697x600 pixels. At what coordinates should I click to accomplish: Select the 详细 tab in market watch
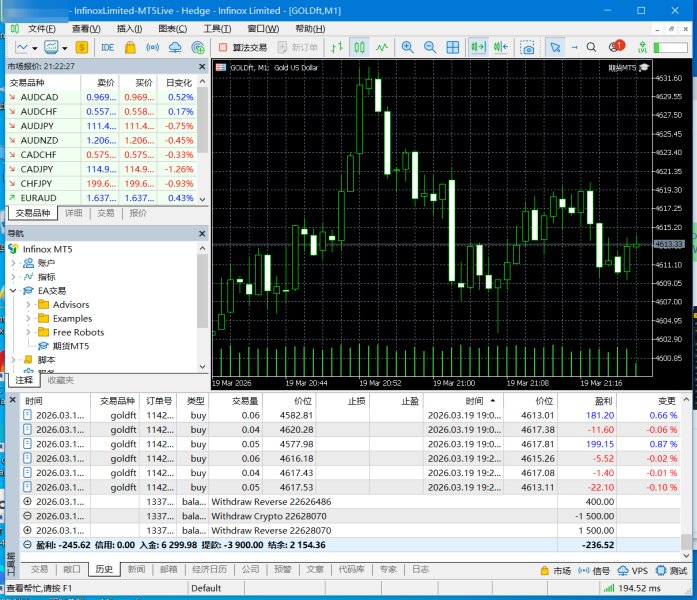coord(74,213)
